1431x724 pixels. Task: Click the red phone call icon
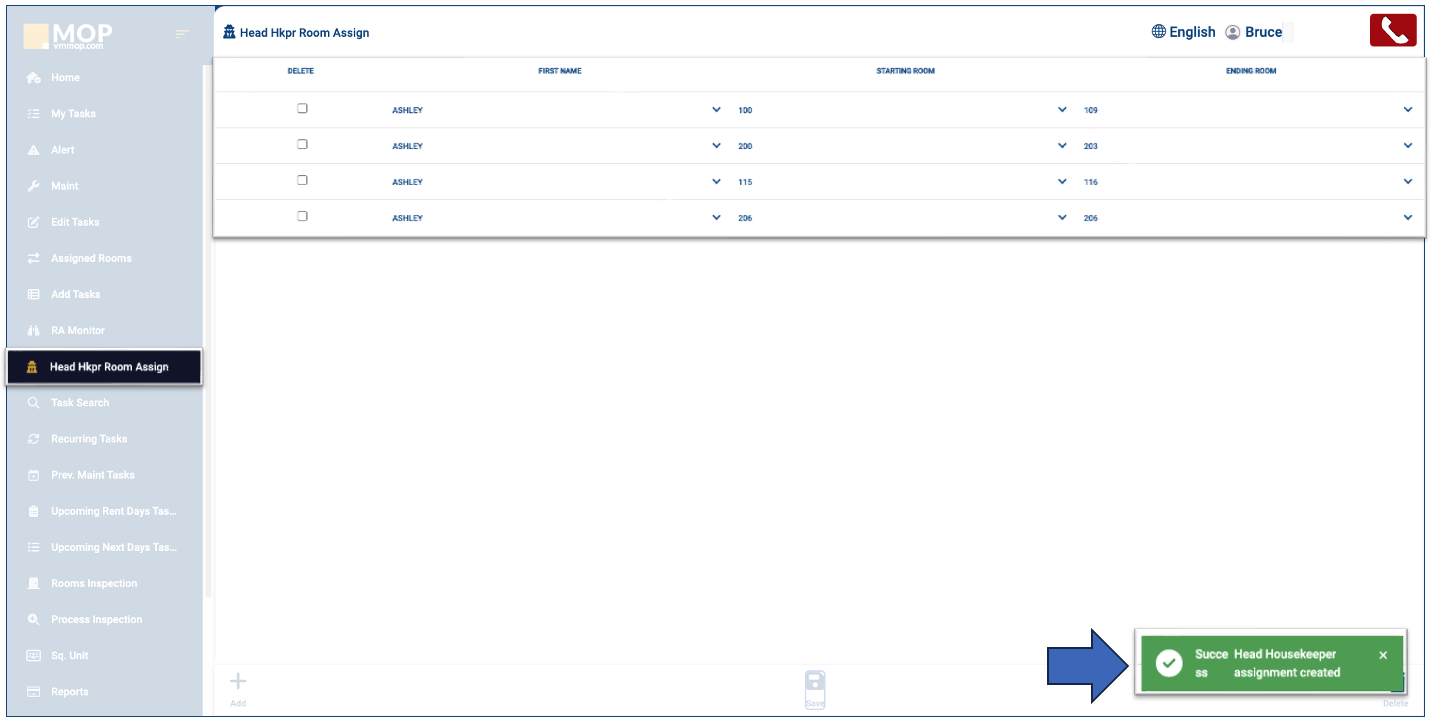[1392, 31]
